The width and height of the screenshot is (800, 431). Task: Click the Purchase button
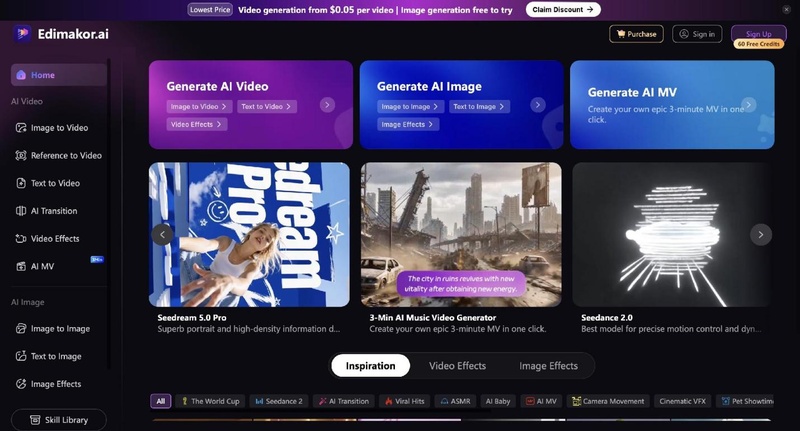coord(636,34)
